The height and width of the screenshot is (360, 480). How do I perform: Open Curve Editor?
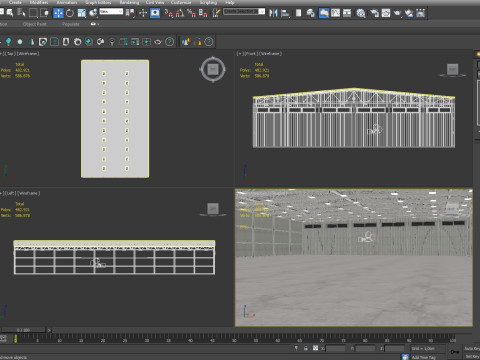[x=336, y=13]
